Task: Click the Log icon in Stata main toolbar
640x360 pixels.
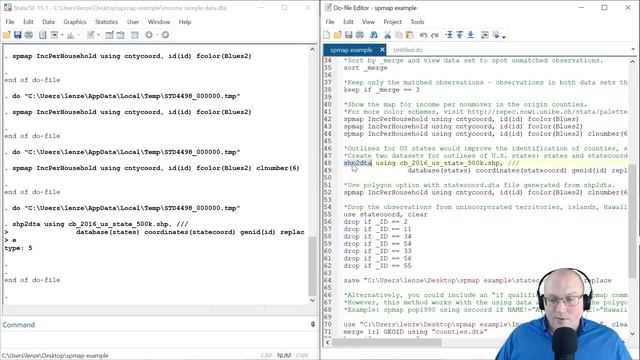Action: coord(42,35)
